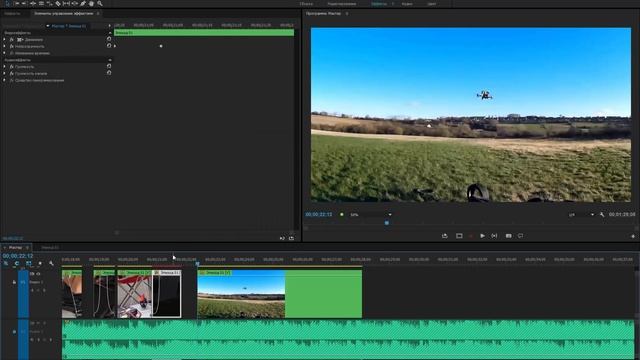This screenshot has height=360, width=640.
Task: Click the Program monitor blue playhead scrubber
Action: [387, 223]
